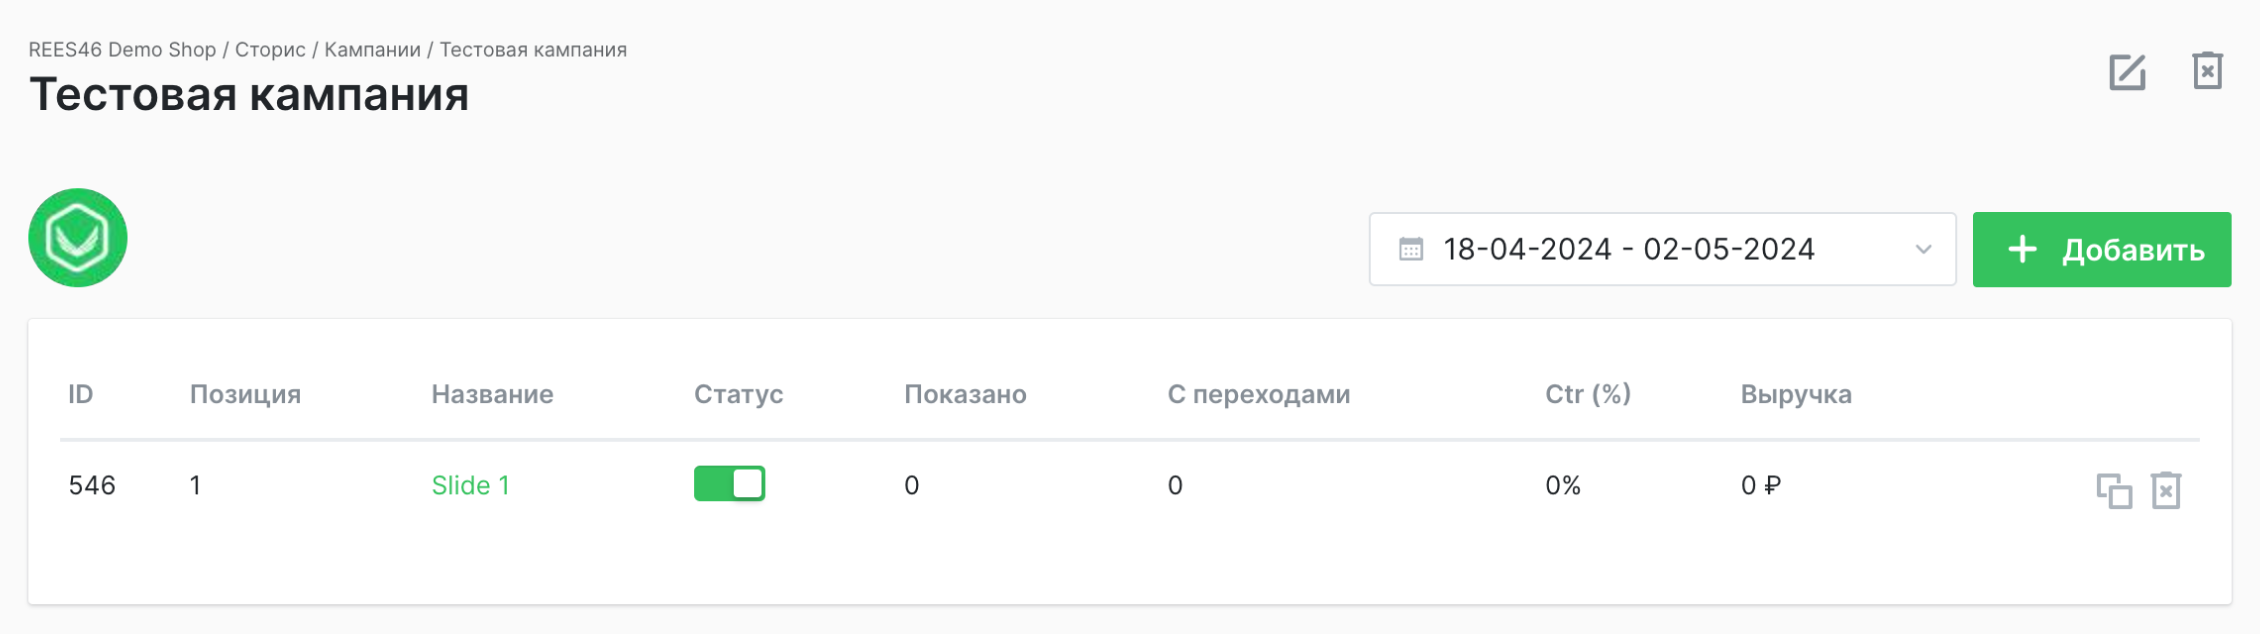This screenshot has height=634, width=2260.
Task: Open Кампании from breadcrumb trail
Action: pyautogui.click(x=373, y=48)
